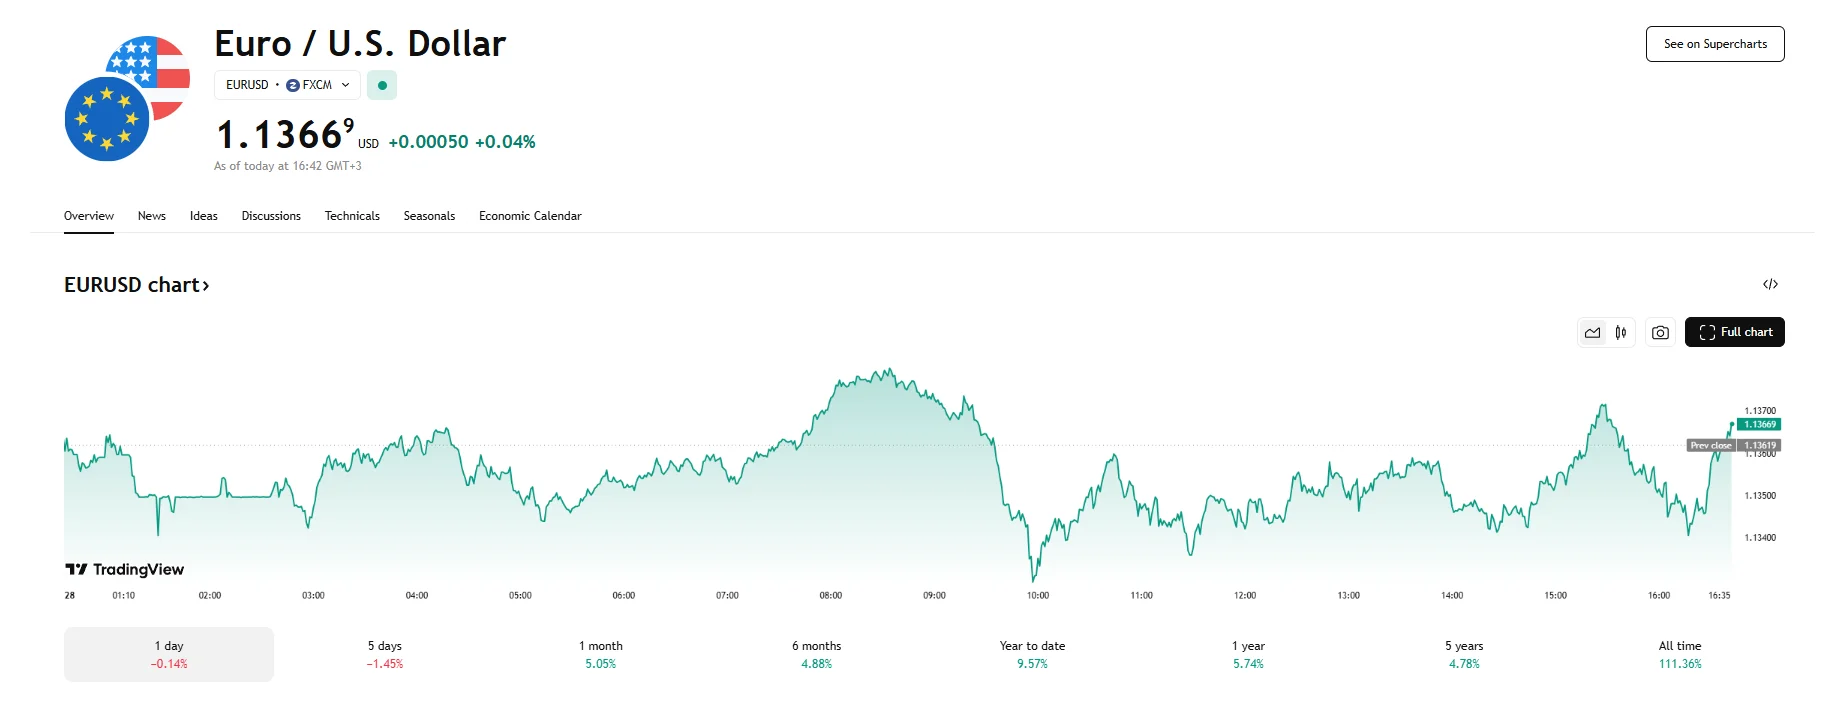Screen dimensions: 1845x719
Task: Open the Full chart button
Action: 1735,332
